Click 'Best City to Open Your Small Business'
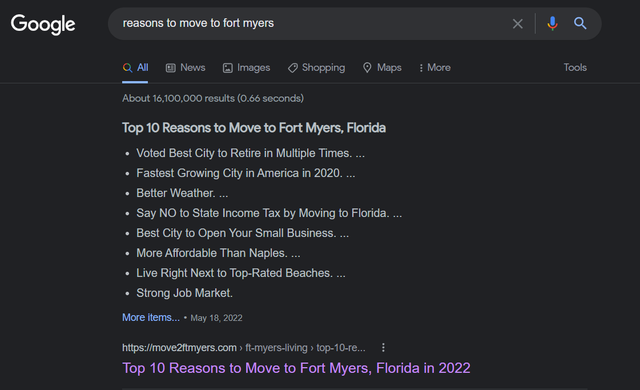The image size is (640, 390). point(242,233)
